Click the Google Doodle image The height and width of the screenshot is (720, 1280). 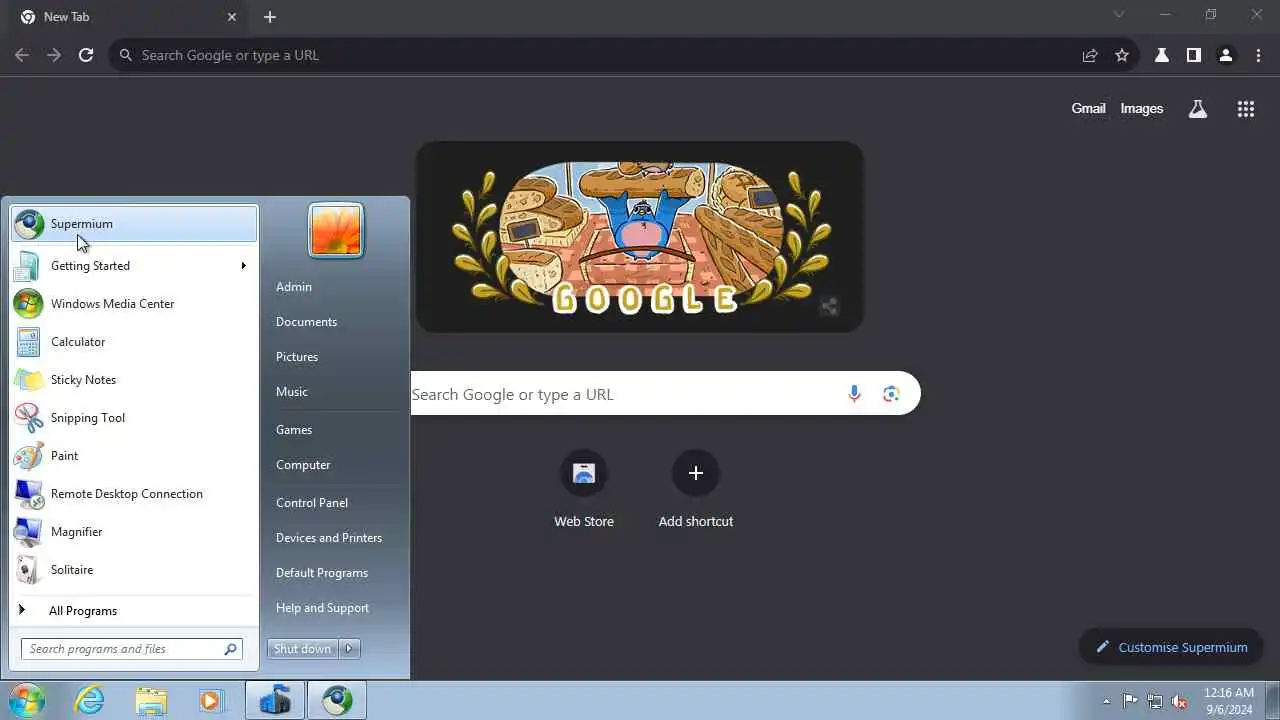point(640,237)
